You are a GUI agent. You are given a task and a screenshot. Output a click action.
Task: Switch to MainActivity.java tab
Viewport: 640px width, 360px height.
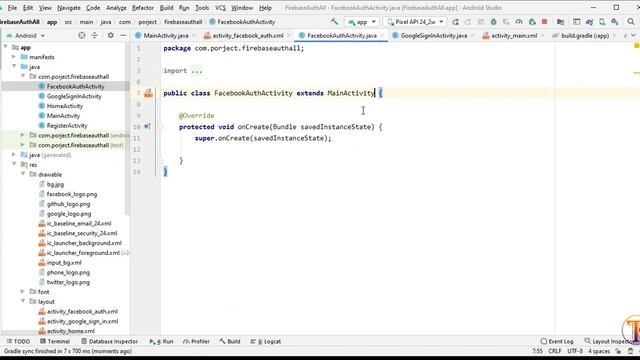point(166,36)
